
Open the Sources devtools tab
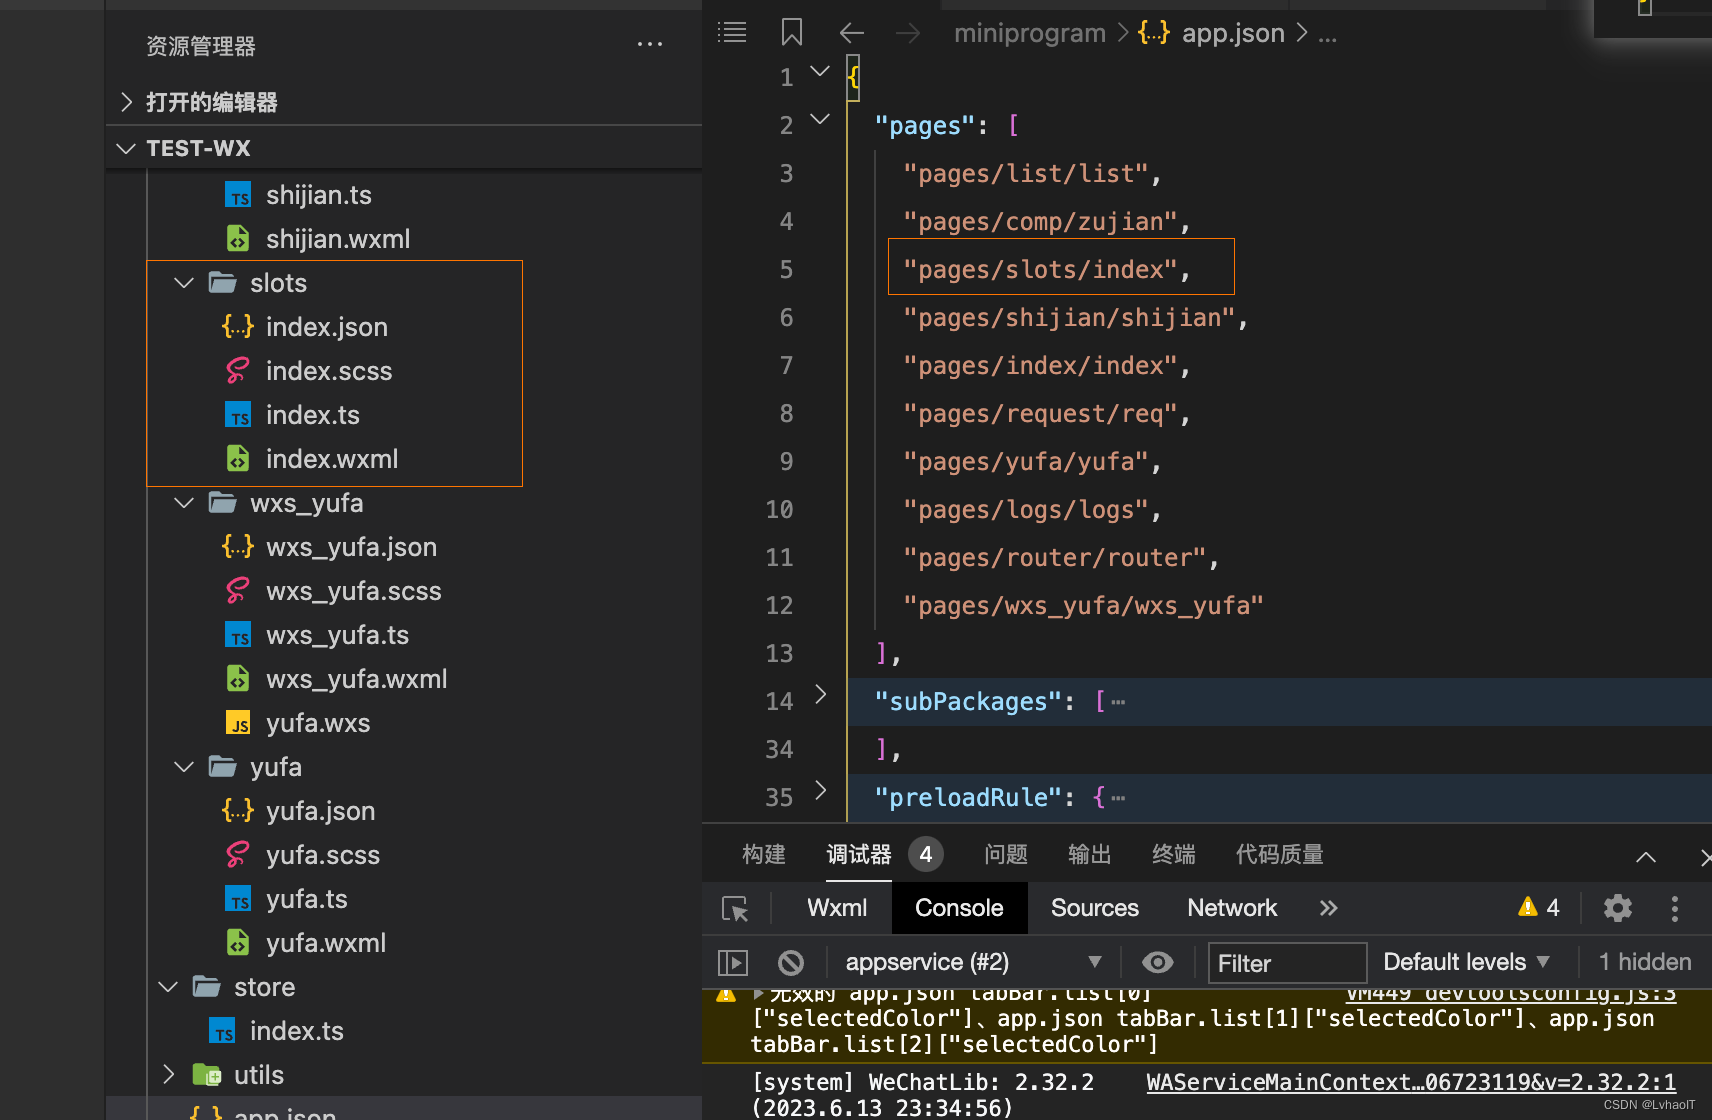pyautogui.click(x=1095, y=908)
